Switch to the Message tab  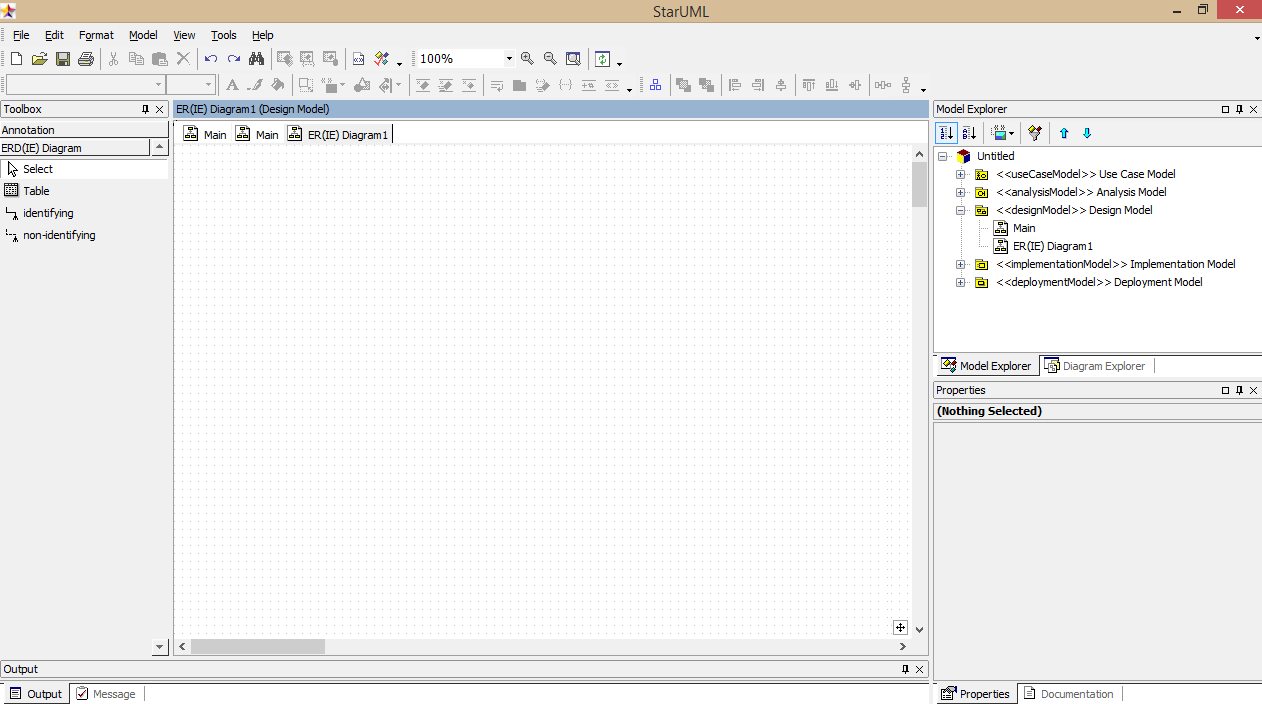(106, 694)
